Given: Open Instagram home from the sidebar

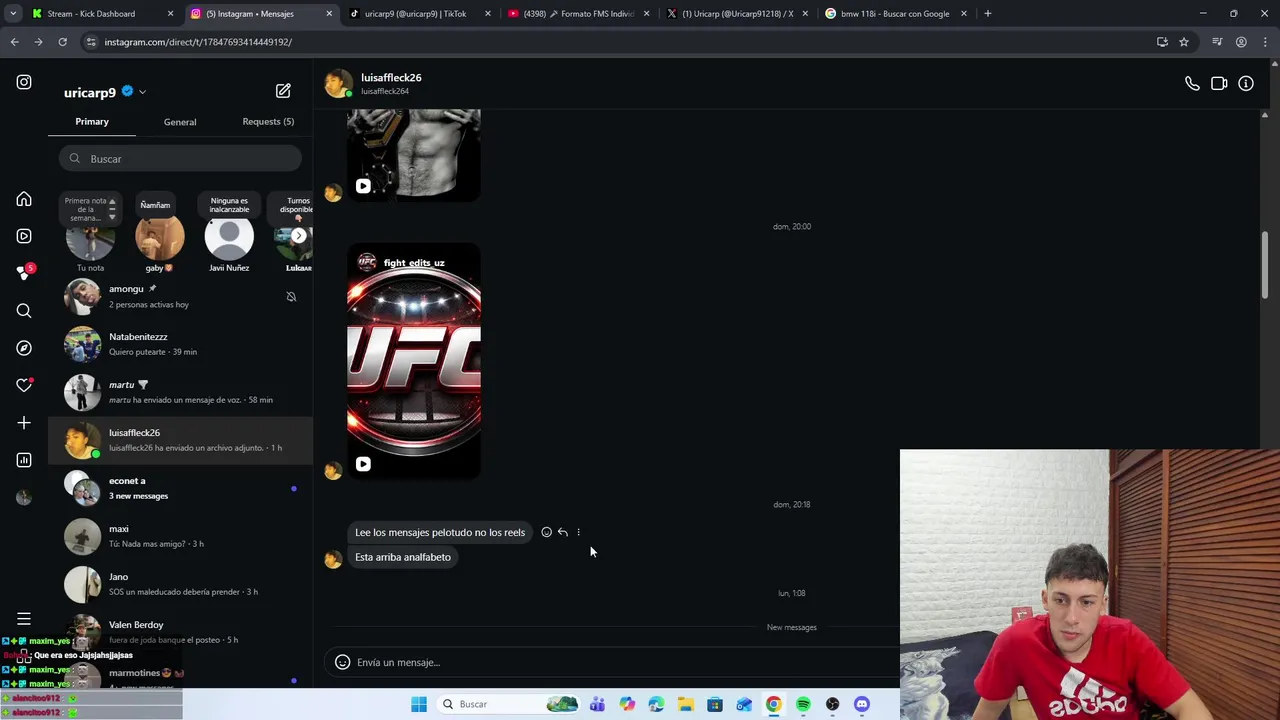Looking at the screenshot, I should click(x=24, y=199).
